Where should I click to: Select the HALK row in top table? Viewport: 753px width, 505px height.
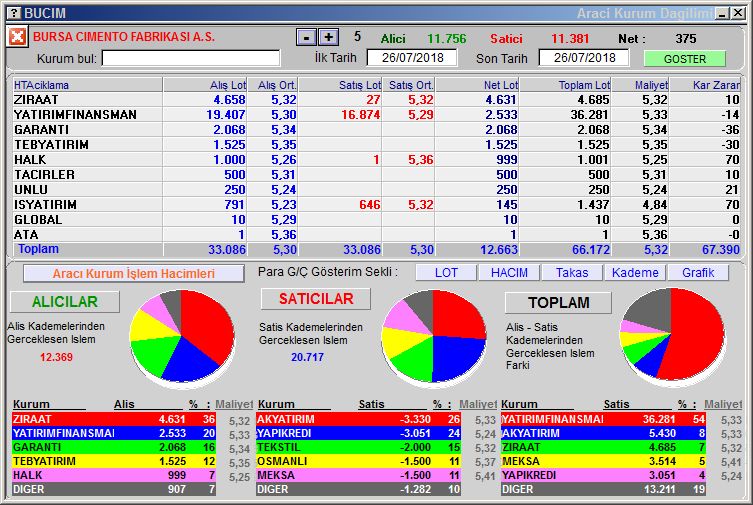376,159
